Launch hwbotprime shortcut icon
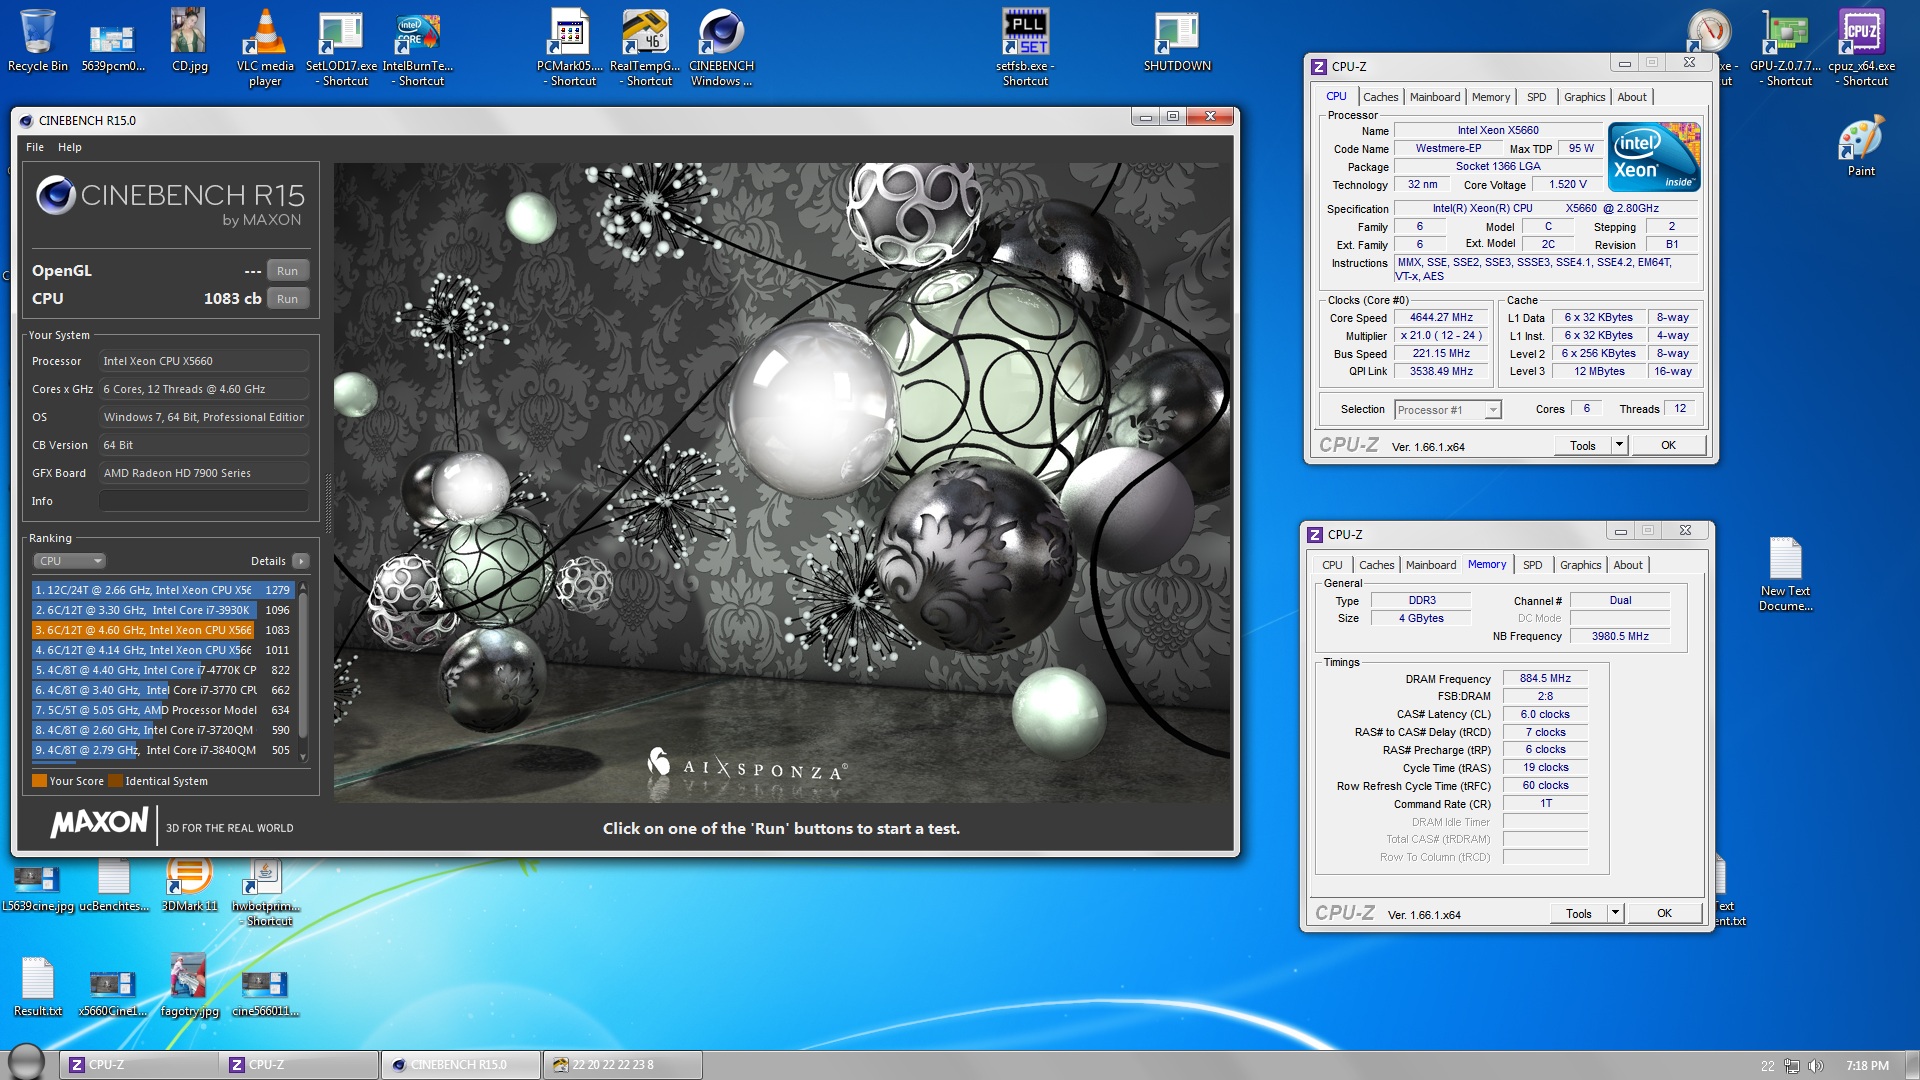 click(265, 893)
